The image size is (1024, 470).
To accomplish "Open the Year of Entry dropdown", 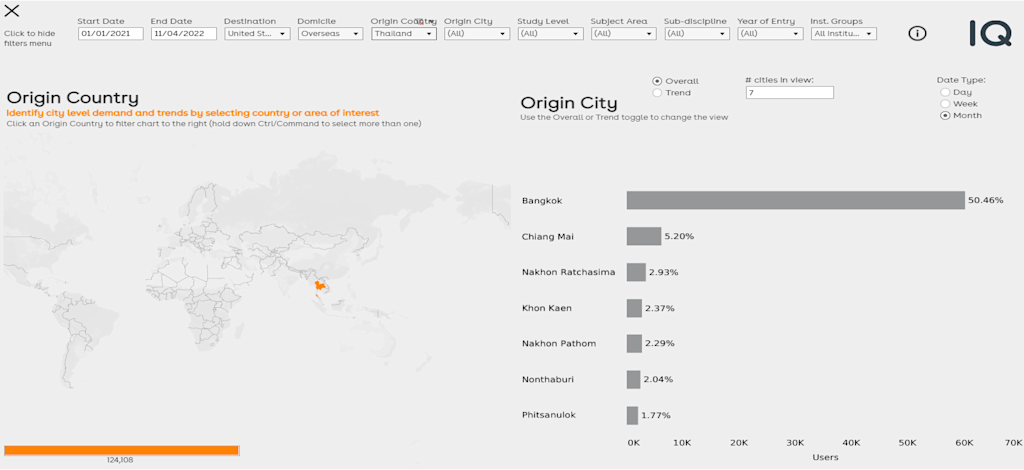I will pos(771,33).
